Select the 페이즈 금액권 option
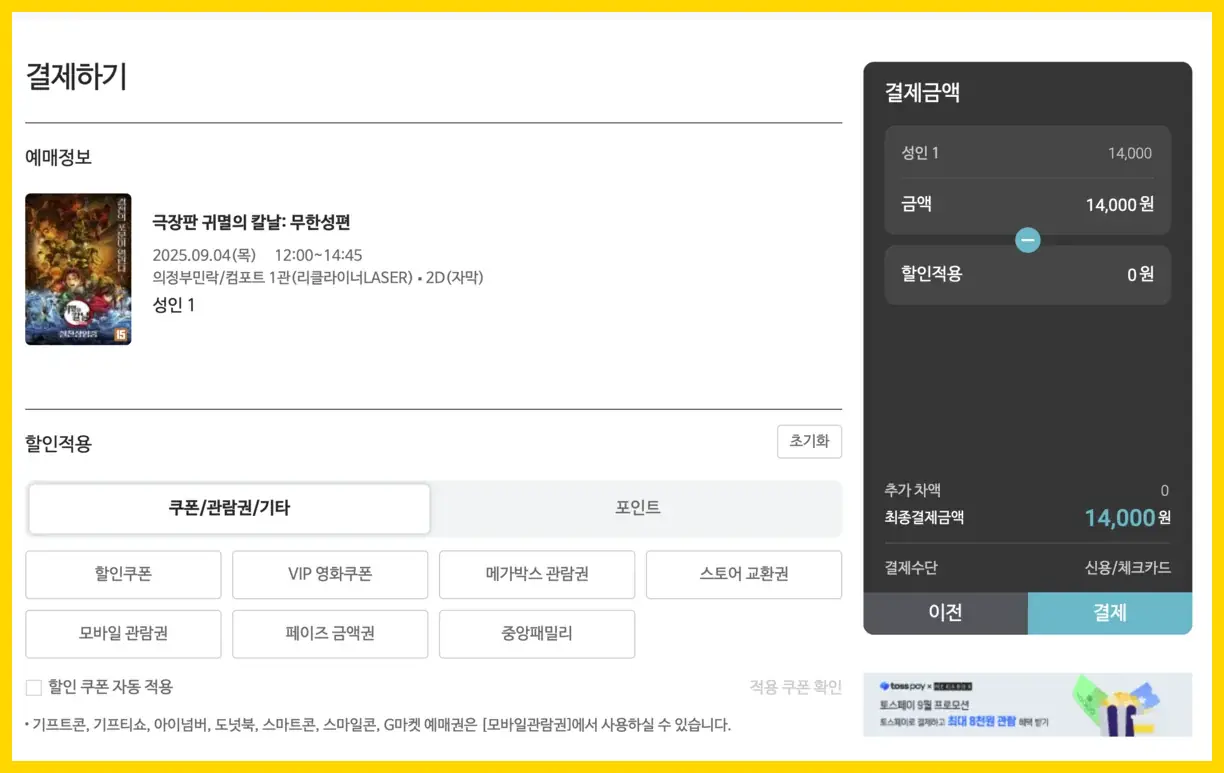This screenshot has width=1224, height=773. 330,634
